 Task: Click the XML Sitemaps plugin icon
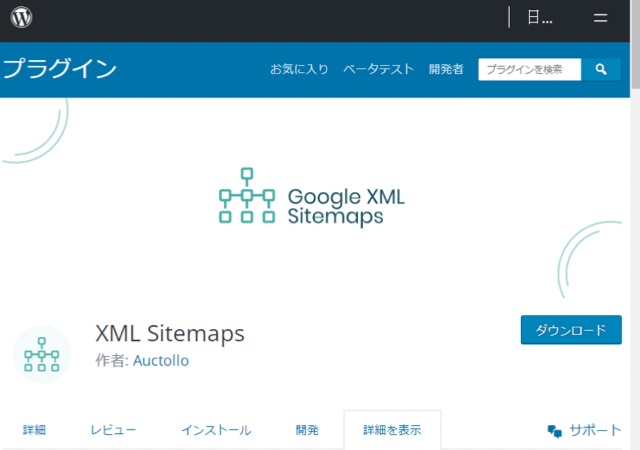pos(42,354)
